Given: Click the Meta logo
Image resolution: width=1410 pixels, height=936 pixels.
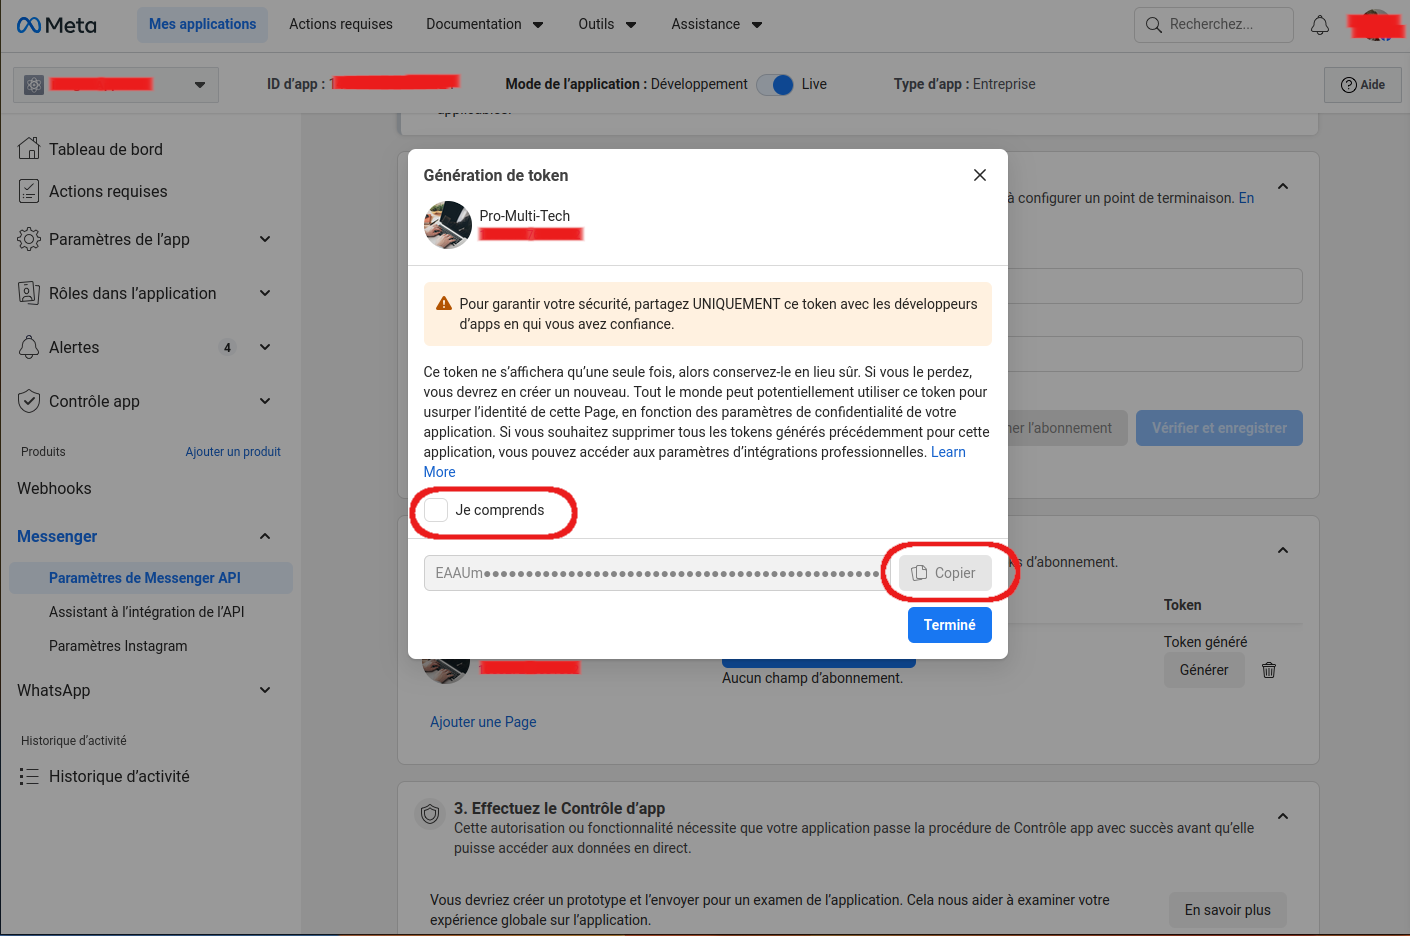Looking at the screenshot, I should [x=57, y=25].
